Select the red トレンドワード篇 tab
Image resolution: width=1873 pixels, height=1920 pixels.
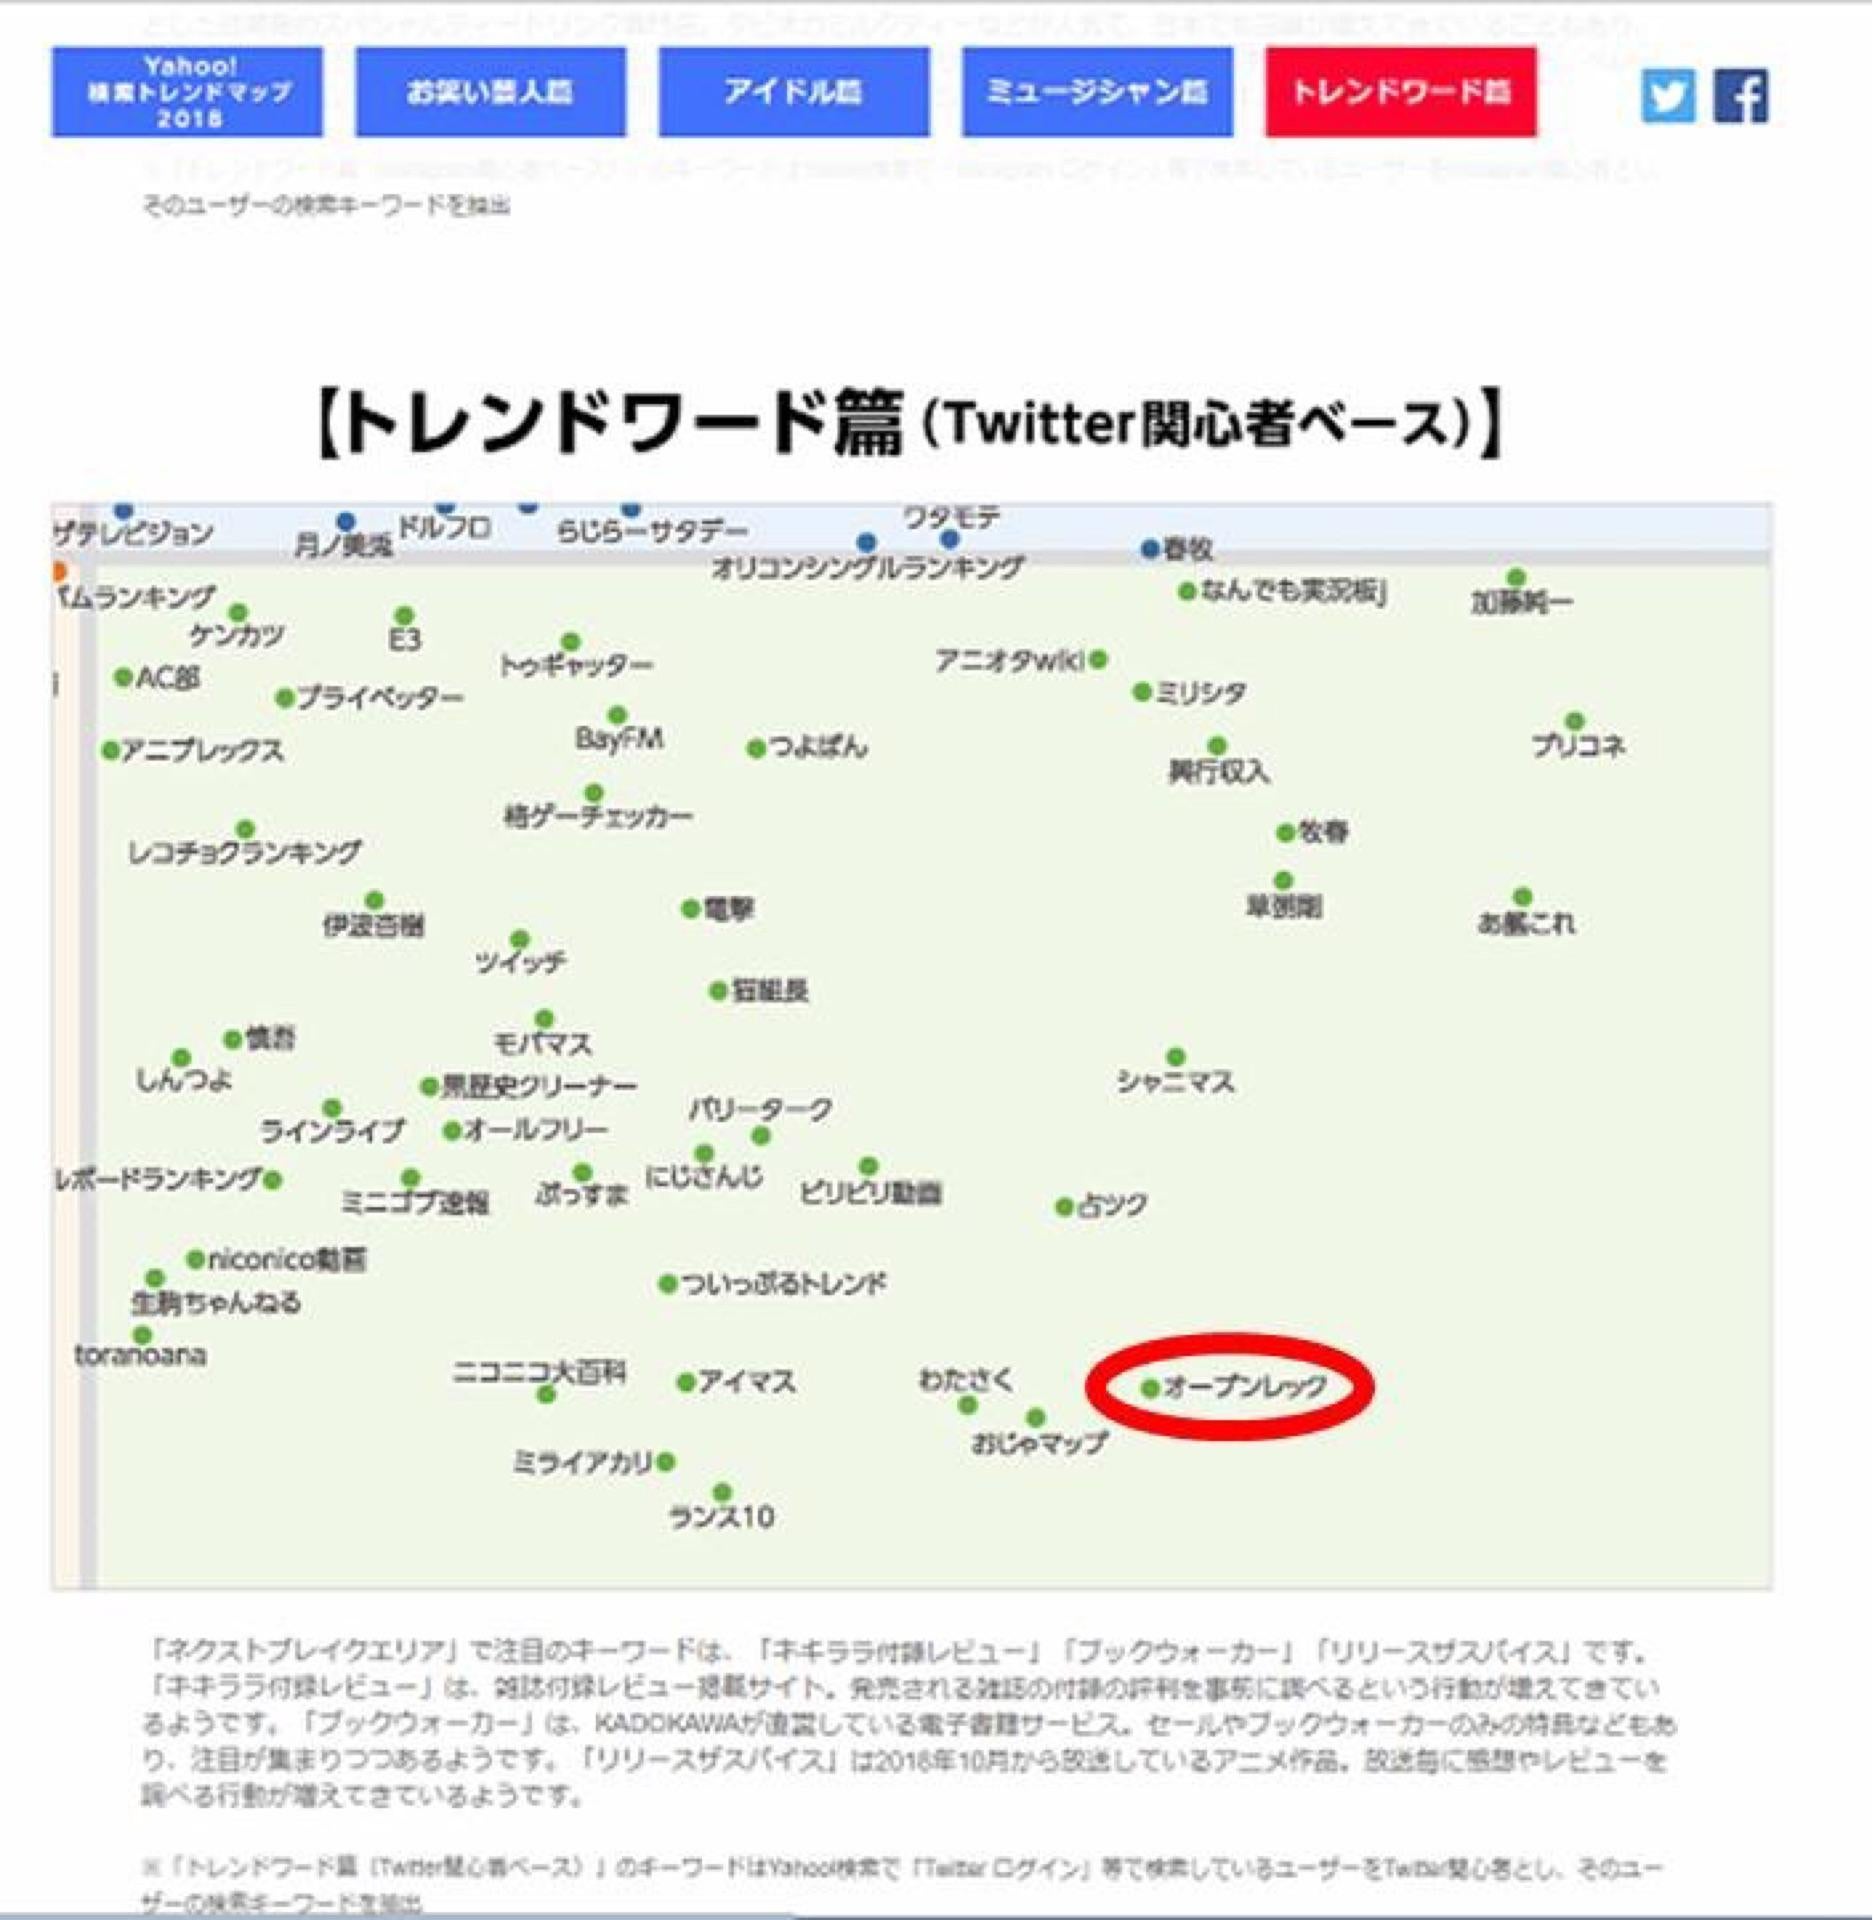1400,92
